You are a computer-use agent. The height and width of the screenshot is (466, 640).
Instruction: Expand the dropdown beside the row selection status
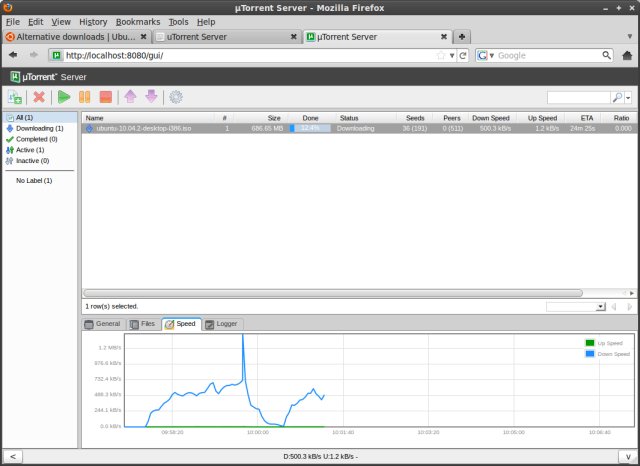[x=600, y=306]
